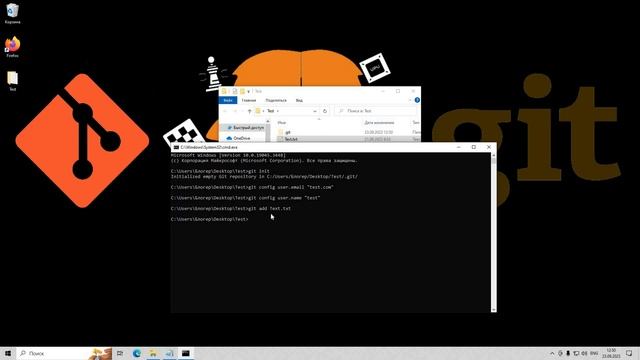Image resolution: width=640 pixels, height=360 pixels.
Task: Click the cmd scrollbar up arrow
Action: point(493,156)
